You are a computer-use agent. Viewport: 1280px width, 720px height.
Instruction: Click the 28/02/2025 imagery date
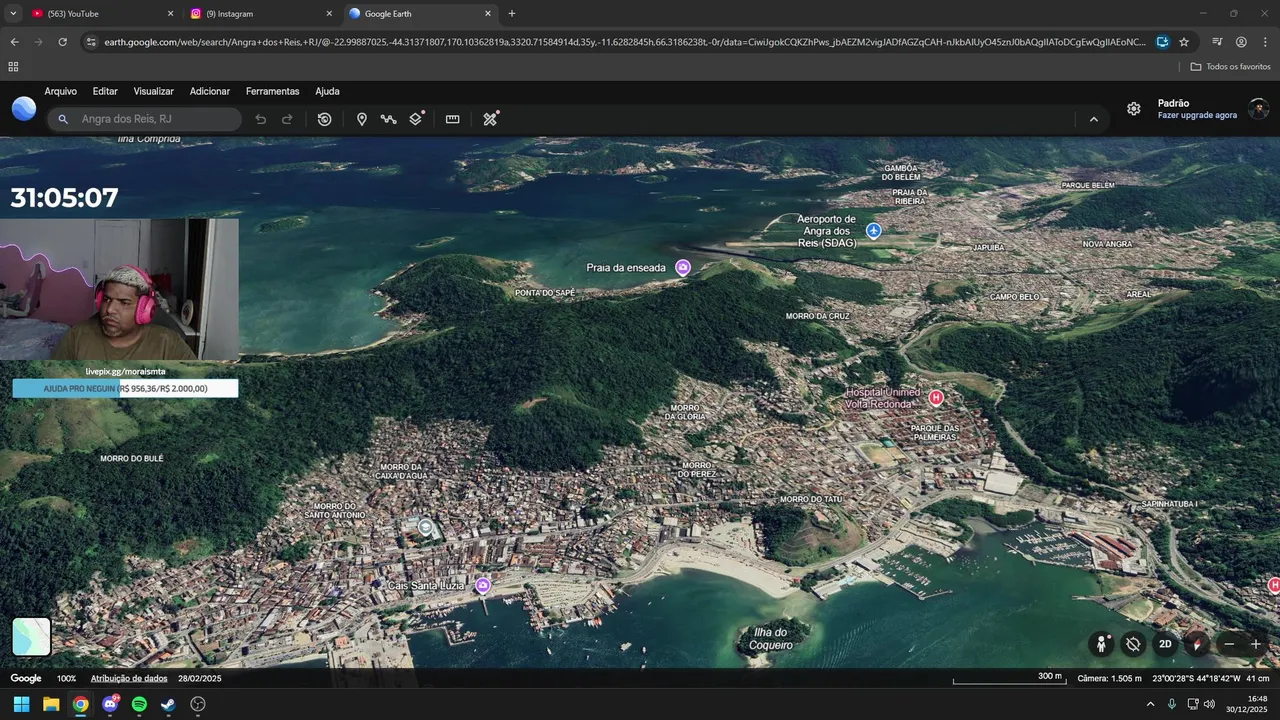(x=200, y=678)
